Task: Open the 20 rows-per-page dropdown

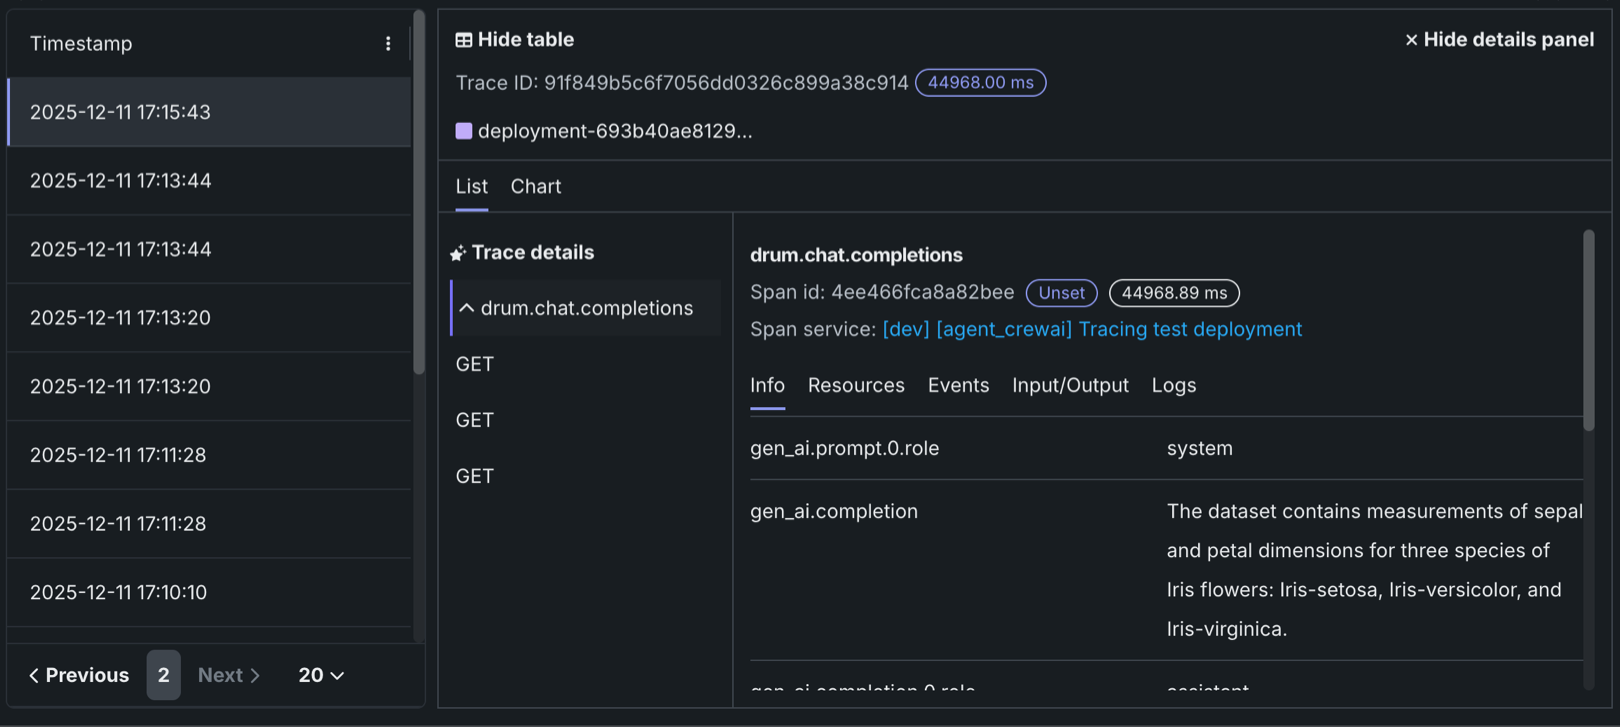Action: coord(321,675)
